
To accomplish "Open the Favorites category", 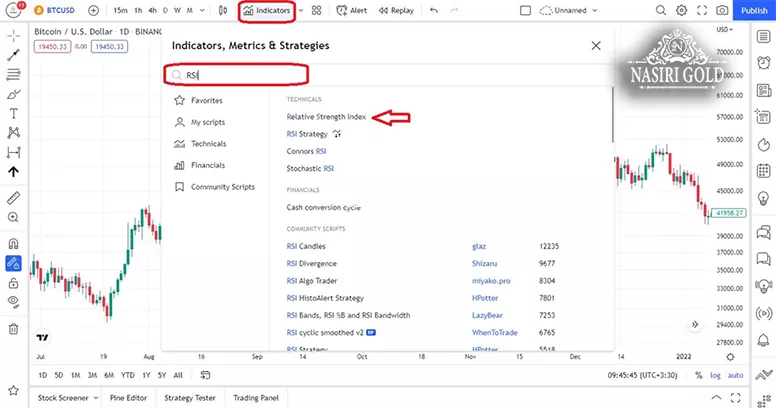I will 198,101.
